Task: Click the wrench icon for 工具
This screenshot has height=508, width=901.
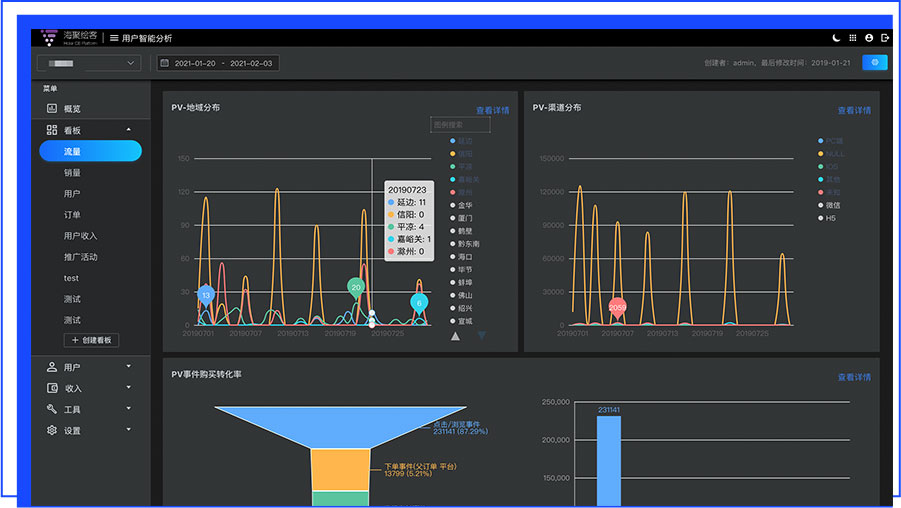Action: 52,409
